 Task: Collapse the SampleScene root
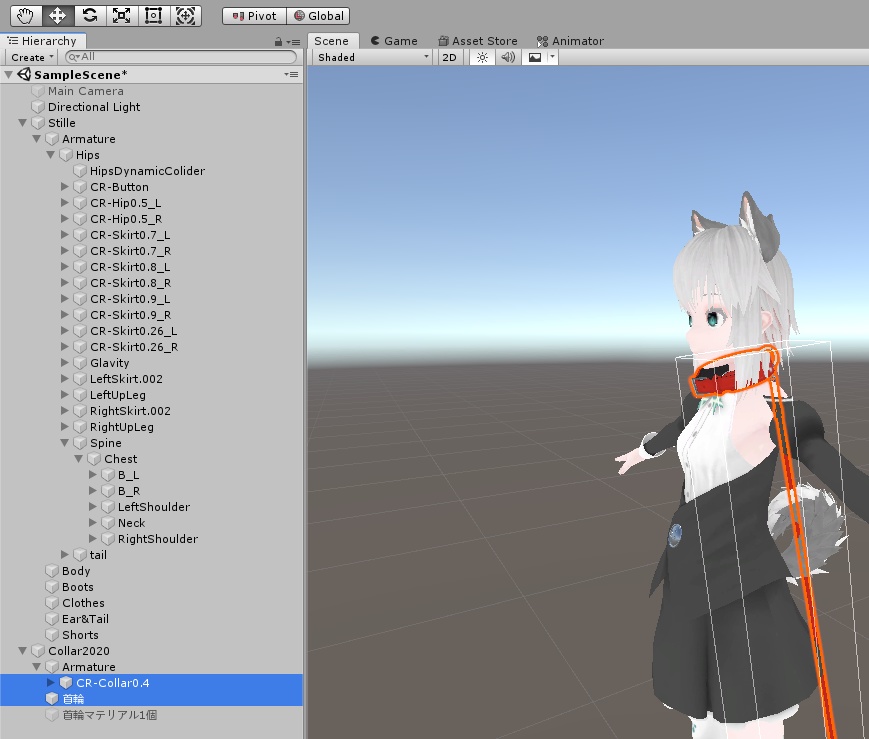coord(9,74)
